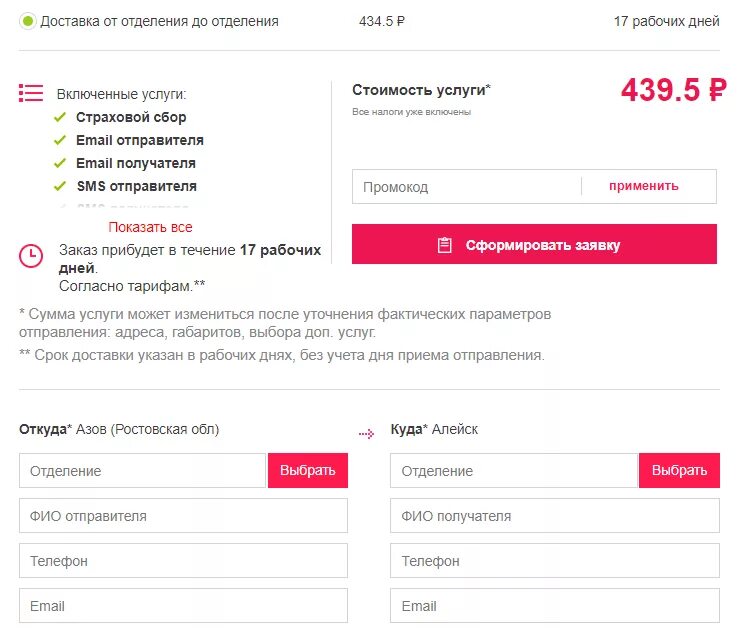Click the green checkmark next to SMS отправителя

pyautogui.click(x=60, y=186)
